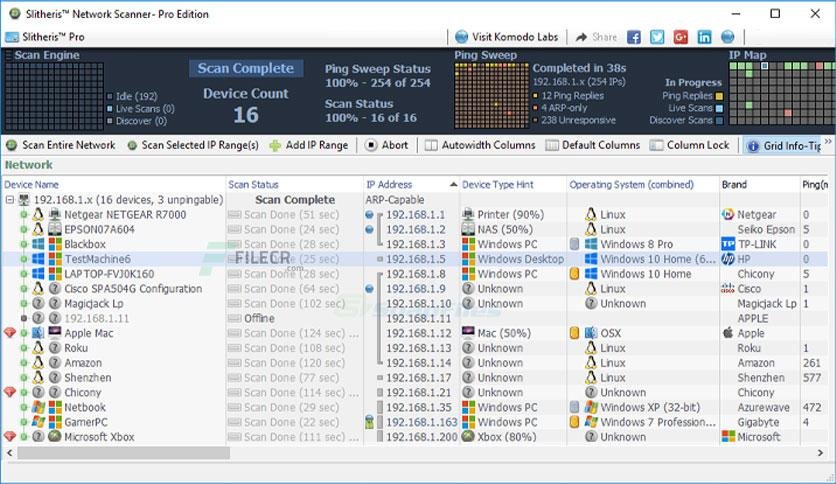
Task: Click Microsoft logo in Brand column
Action: pyautogui.click(x=728, y=437)
